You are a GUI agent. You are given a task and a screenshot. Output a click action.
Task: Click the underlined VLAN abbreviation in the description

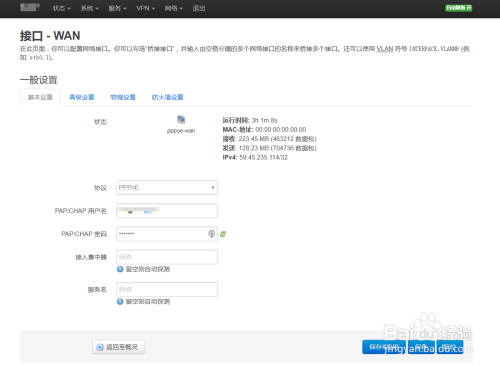(385, 49)
